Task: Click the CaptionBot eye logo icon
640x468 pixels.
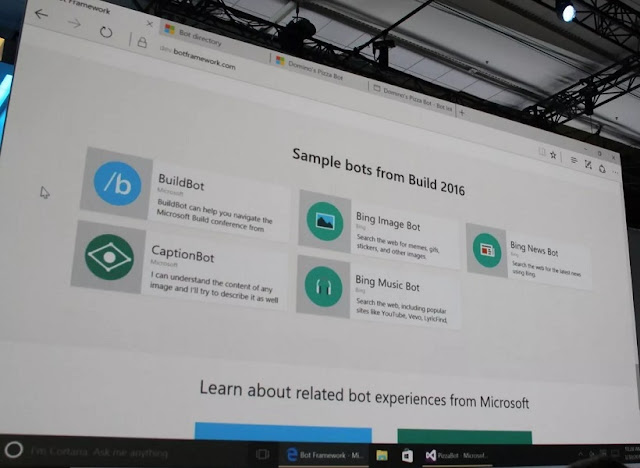Action: tap(109, 257)
